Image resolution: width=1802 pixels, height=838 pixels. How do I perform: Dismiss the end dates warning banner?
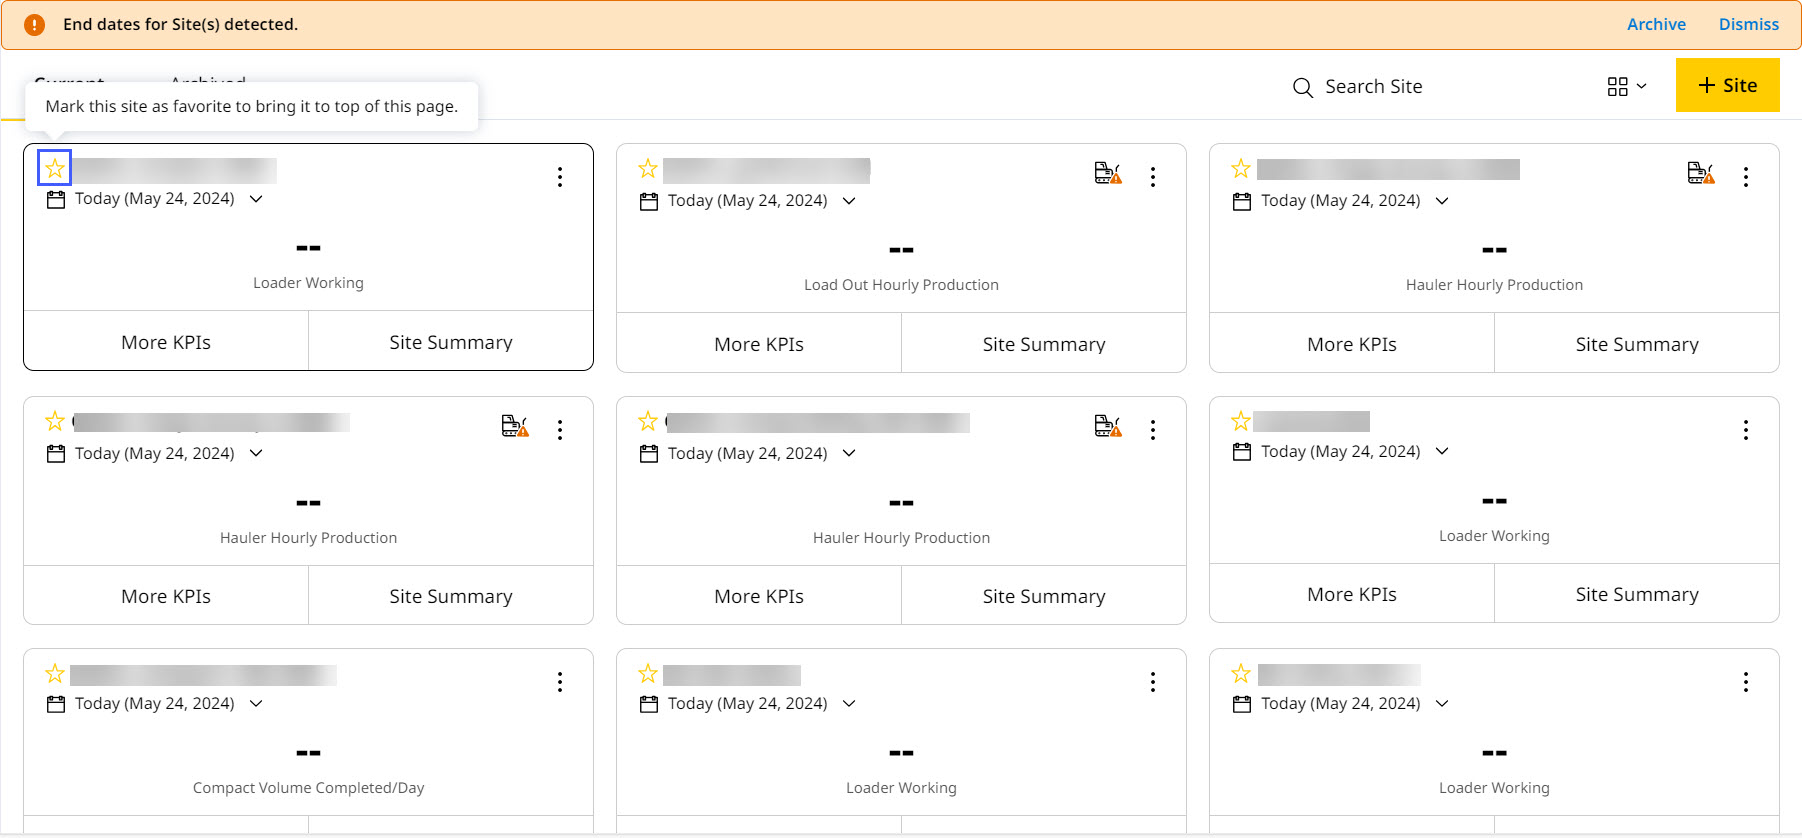point(1748,24)
